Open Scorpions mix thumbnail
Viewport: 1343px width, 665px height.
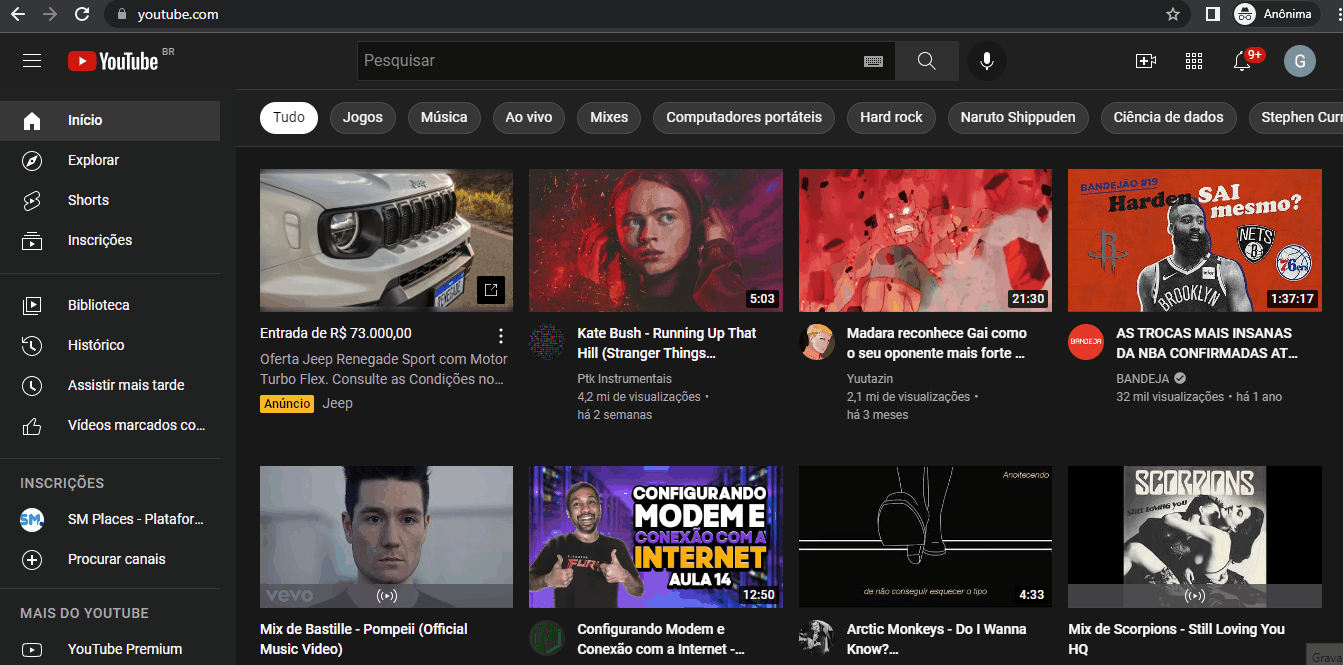(1195, 537)
